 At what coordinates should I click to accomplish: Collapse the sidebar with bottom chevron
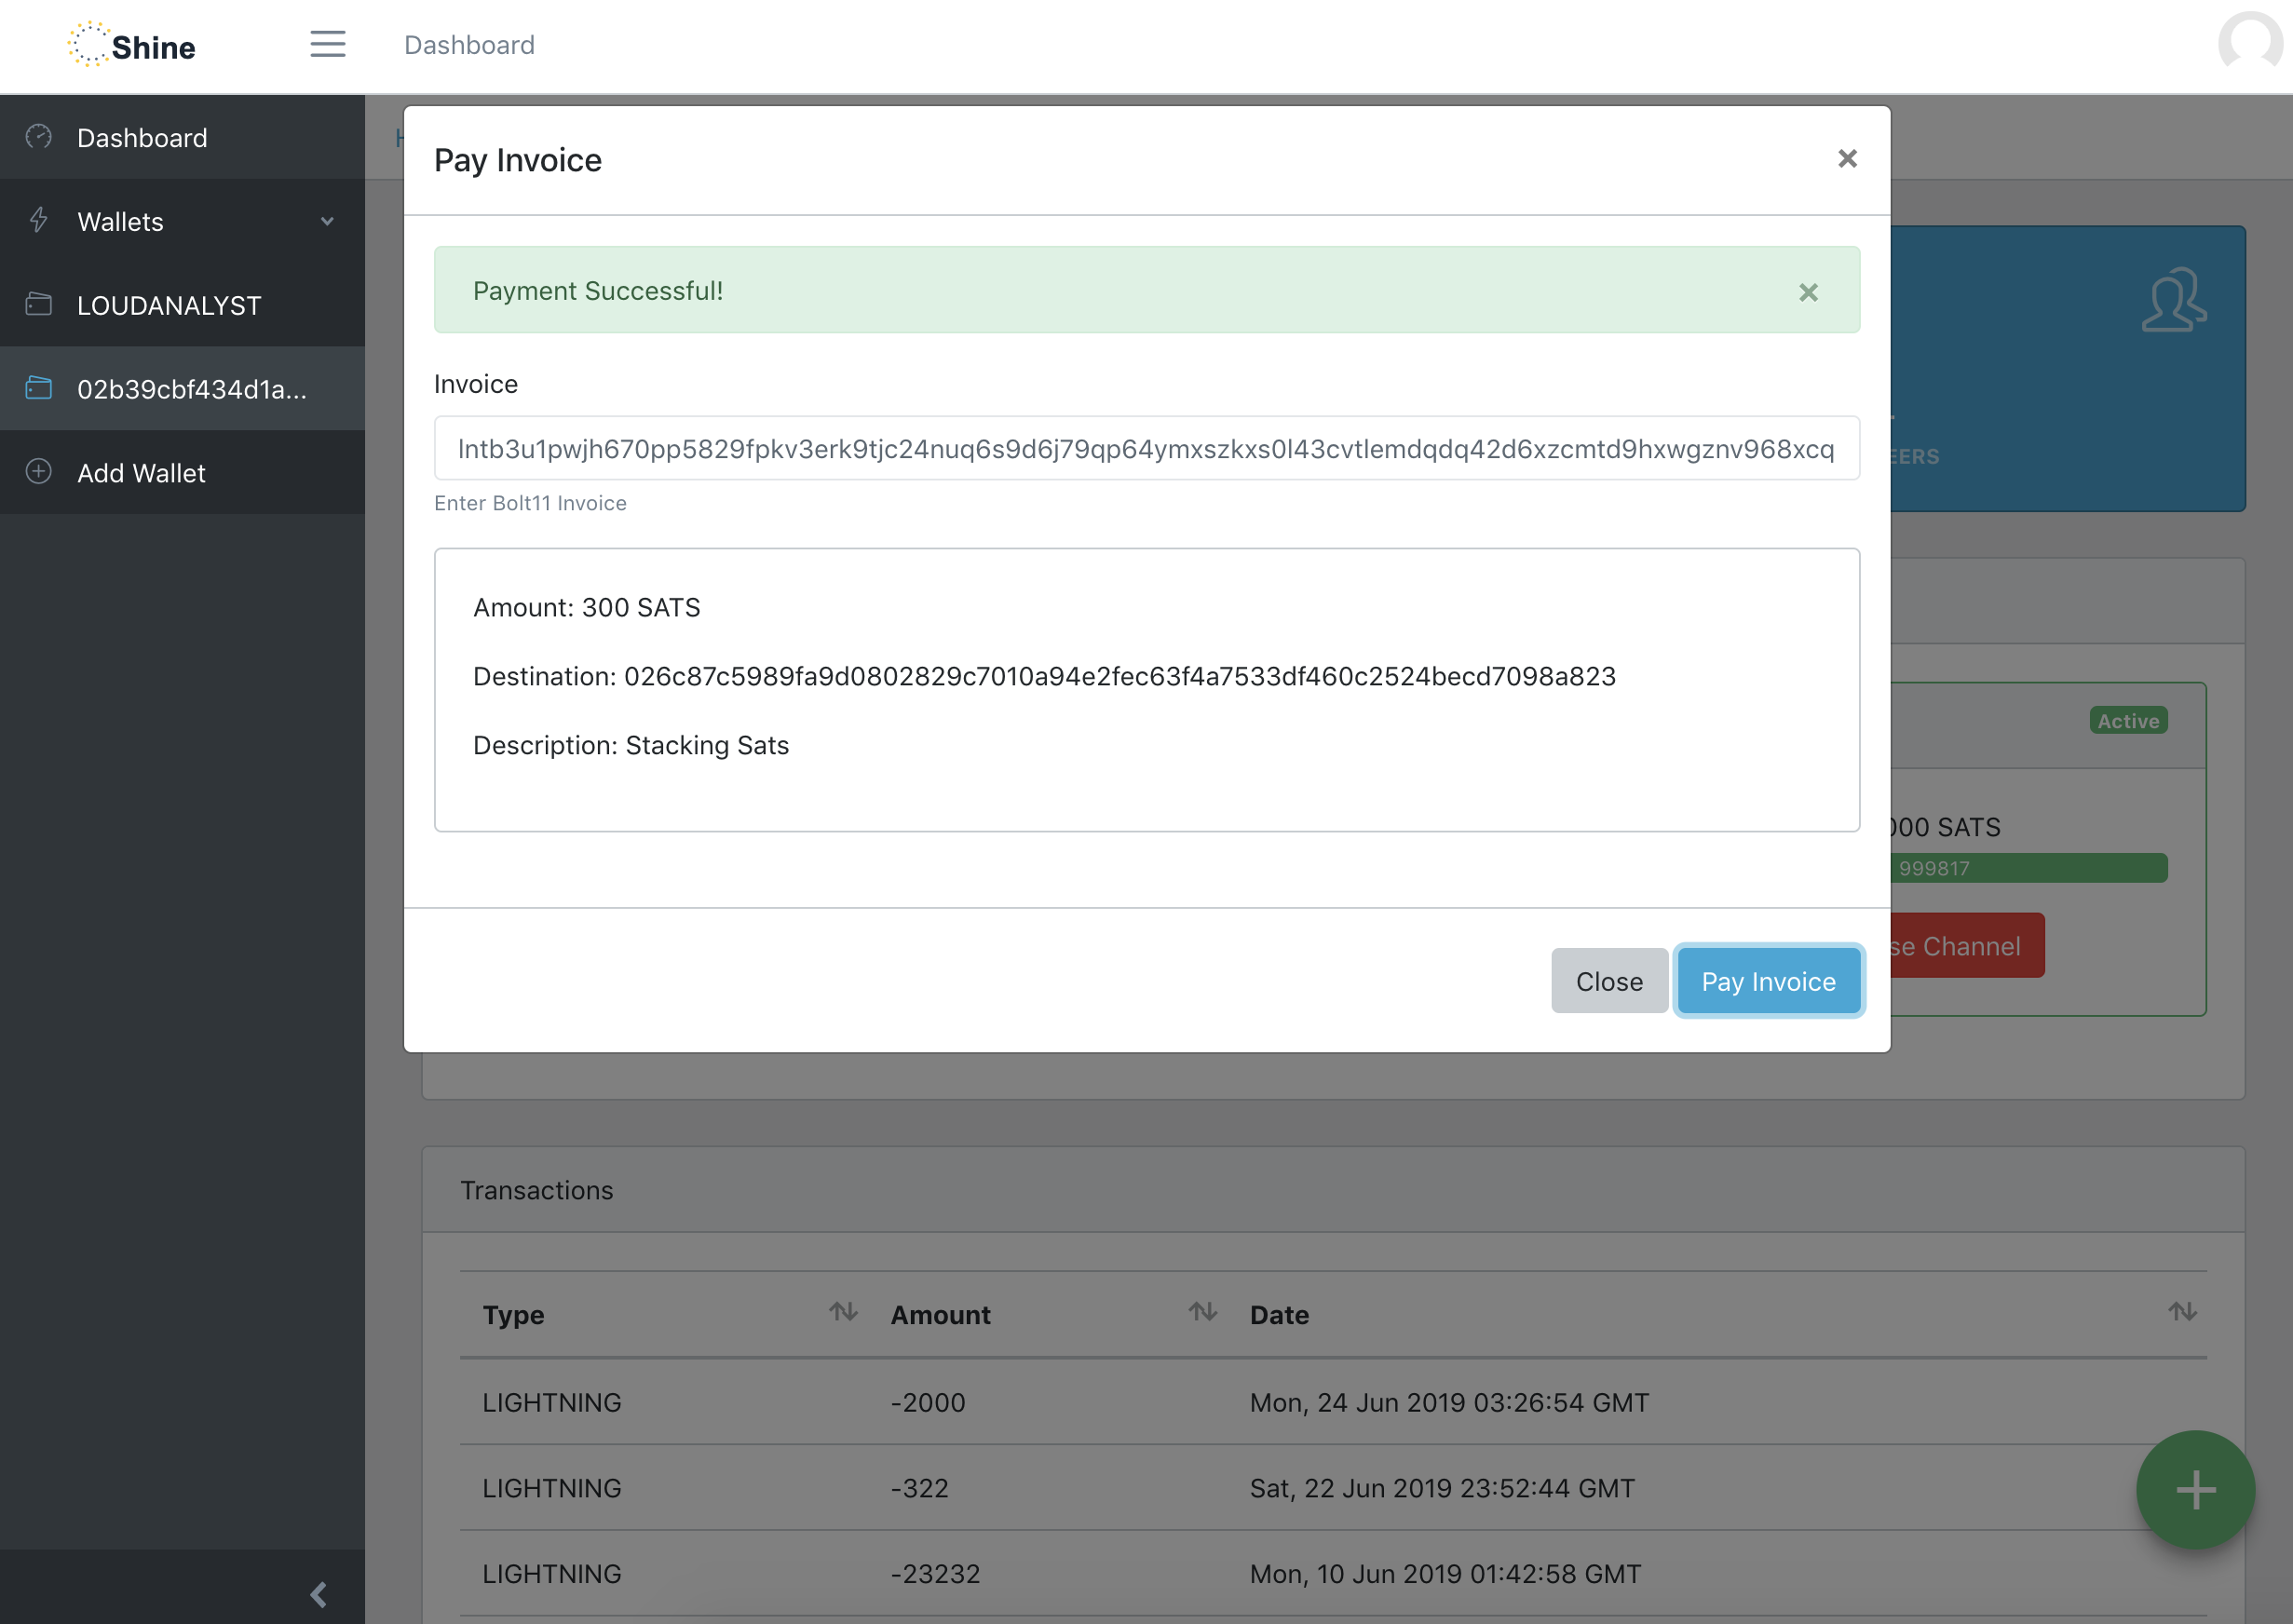tap(319, 1594)
